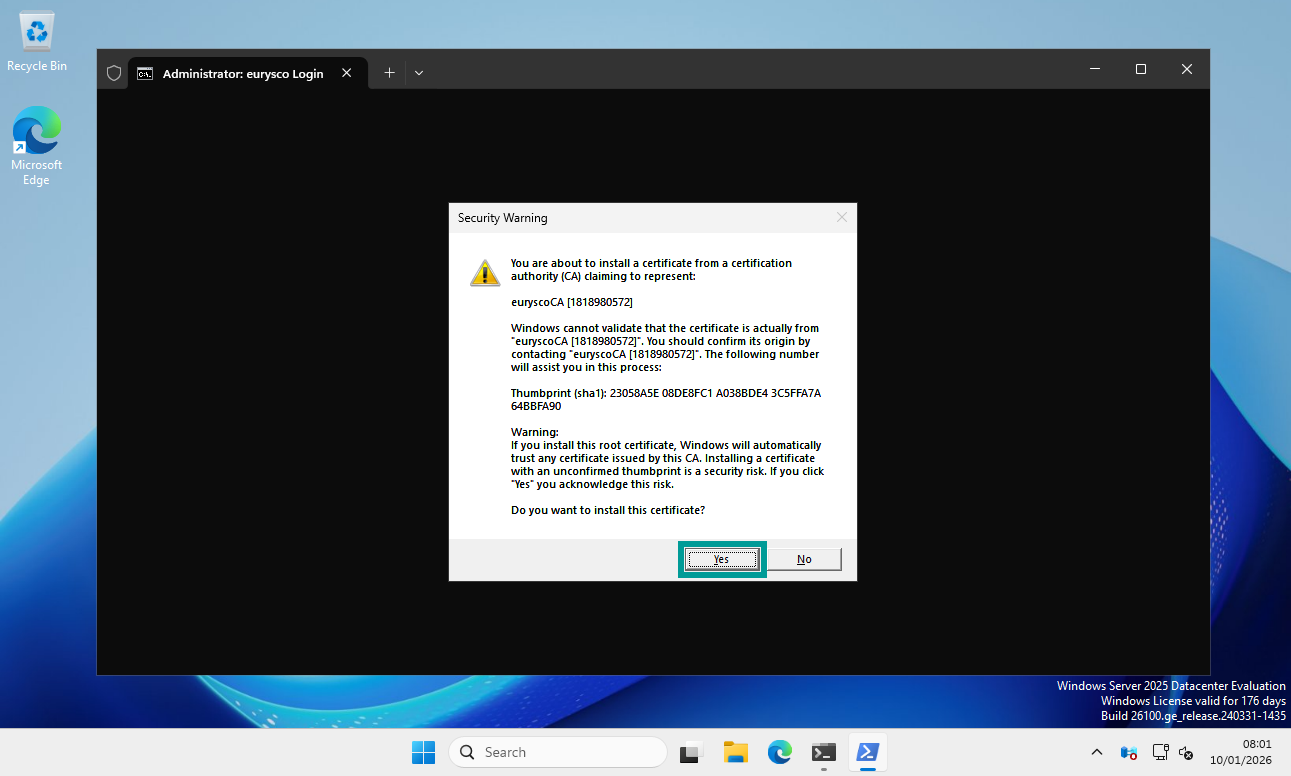Image resolution: width=1291 pixels, height=776 pixels.
Task: Open the Recycle Bin on desktop
Action: tap(37, 42)
